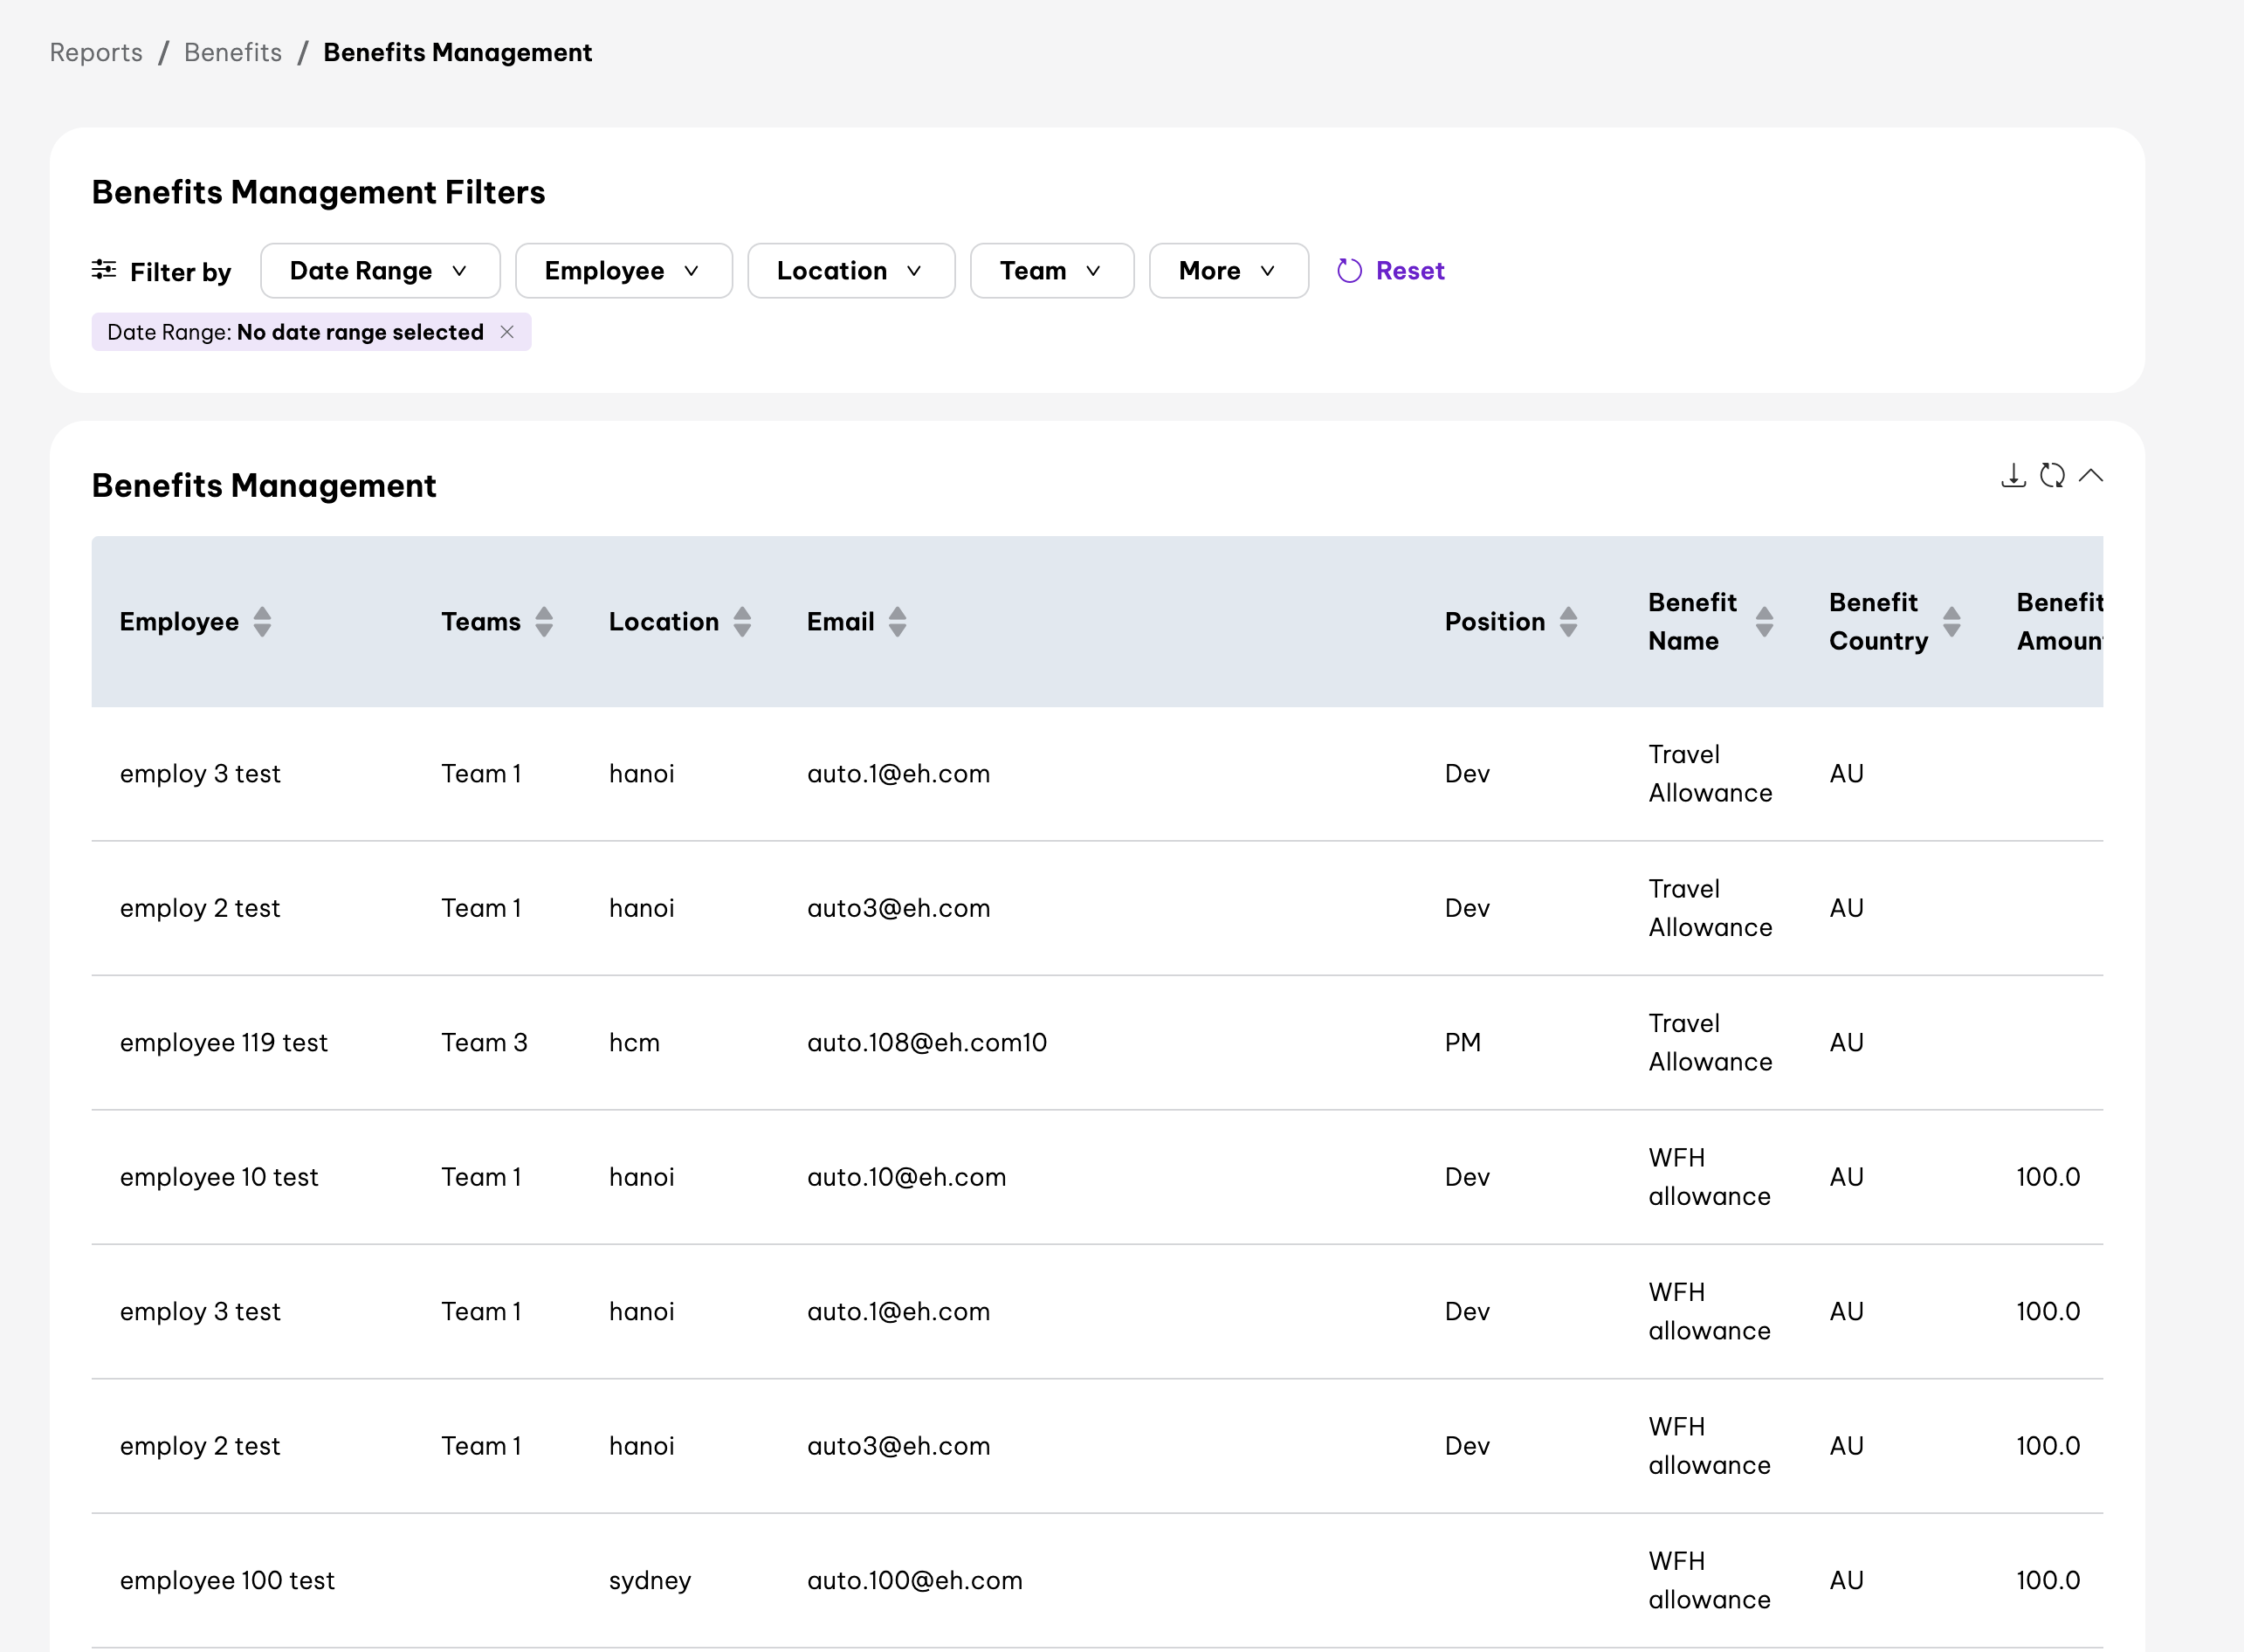The height and width of the screenshot is (1652, 2244).
Task: Collapse the Benefits Management panel
Action: click(x=2090, y=475)
